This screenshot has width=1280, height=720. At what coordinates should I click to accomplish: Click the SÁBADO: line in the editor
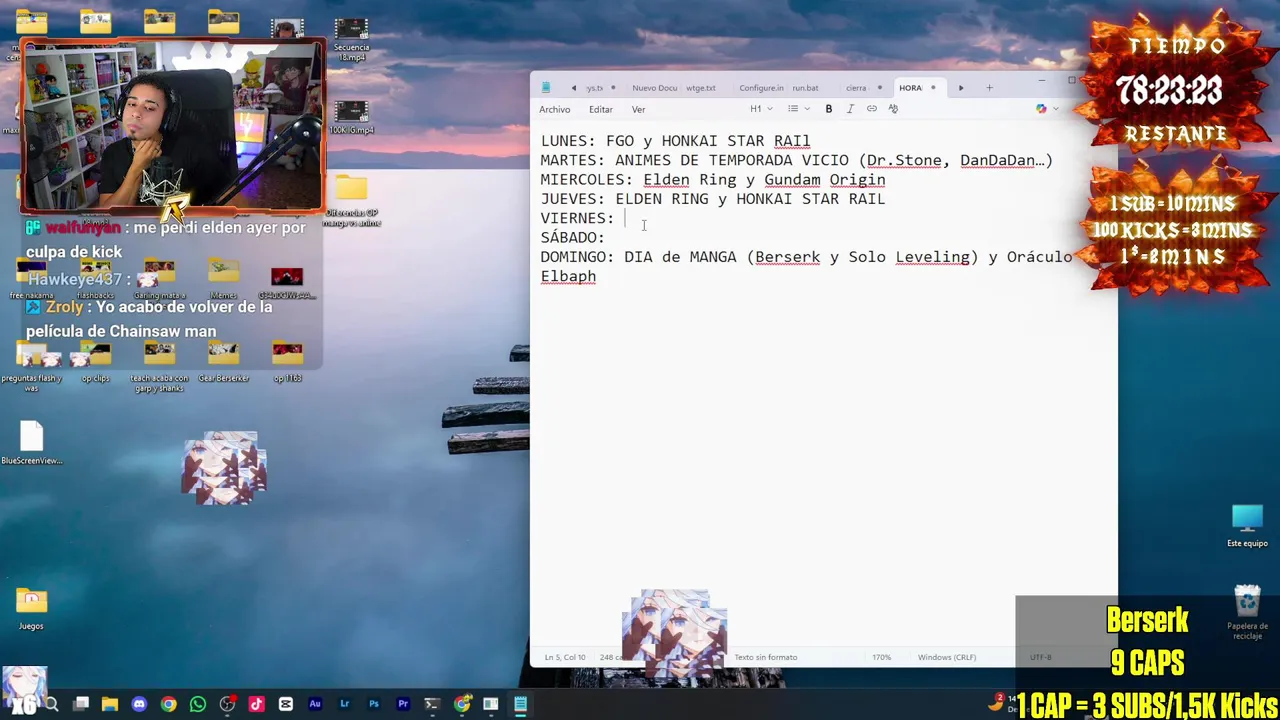tap(572, 237)
